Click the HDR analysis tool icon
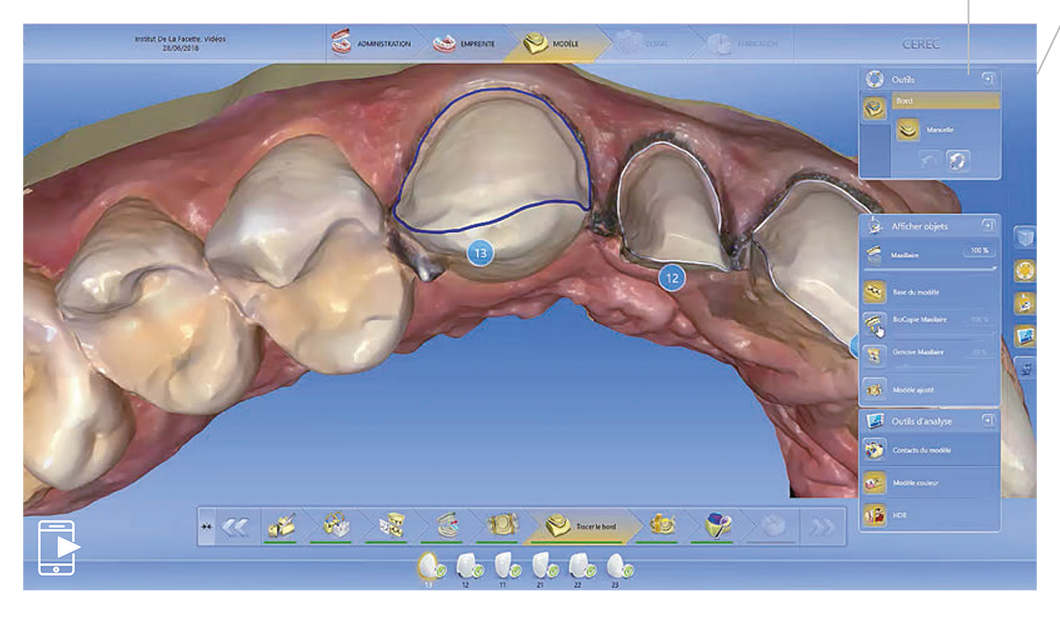 [875, 516]
